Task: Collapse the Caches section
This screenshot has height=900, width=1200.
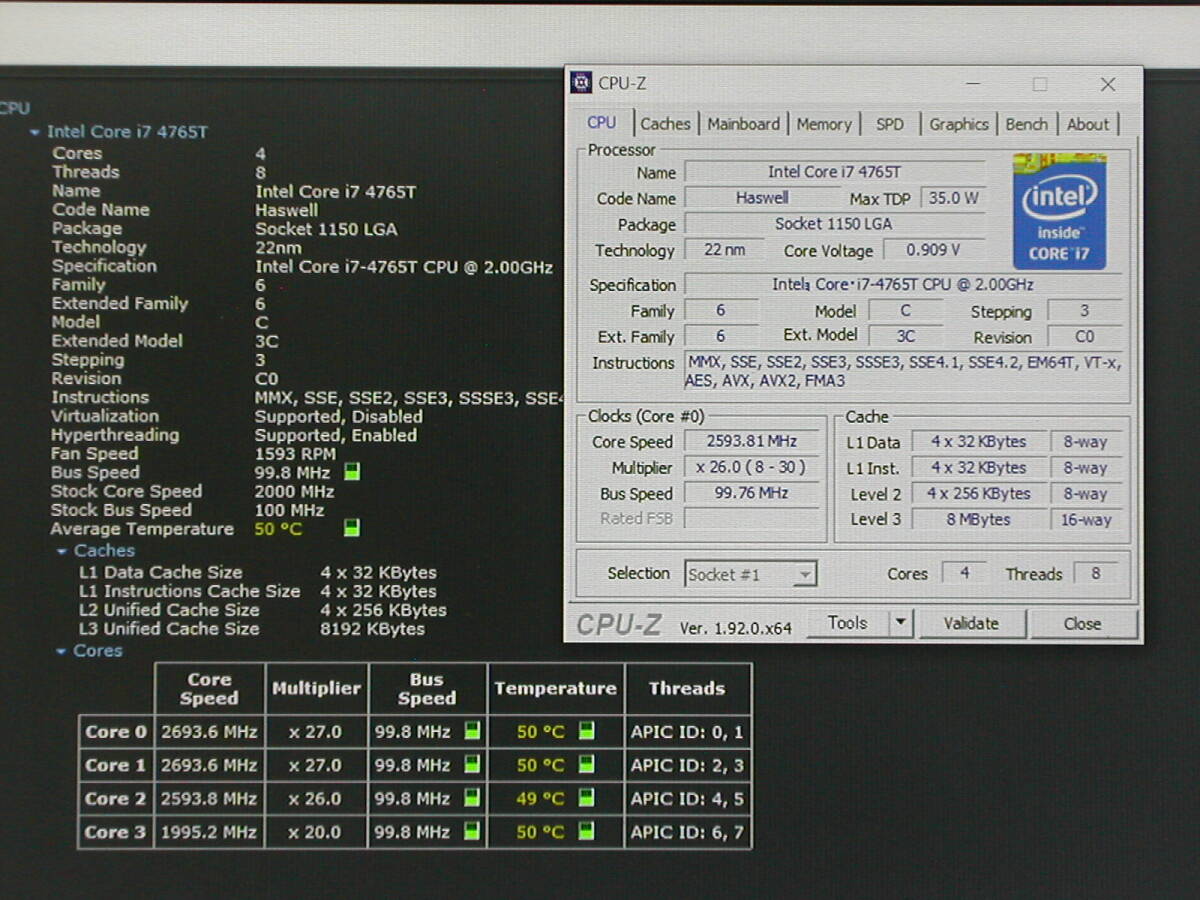Action: 62,551
